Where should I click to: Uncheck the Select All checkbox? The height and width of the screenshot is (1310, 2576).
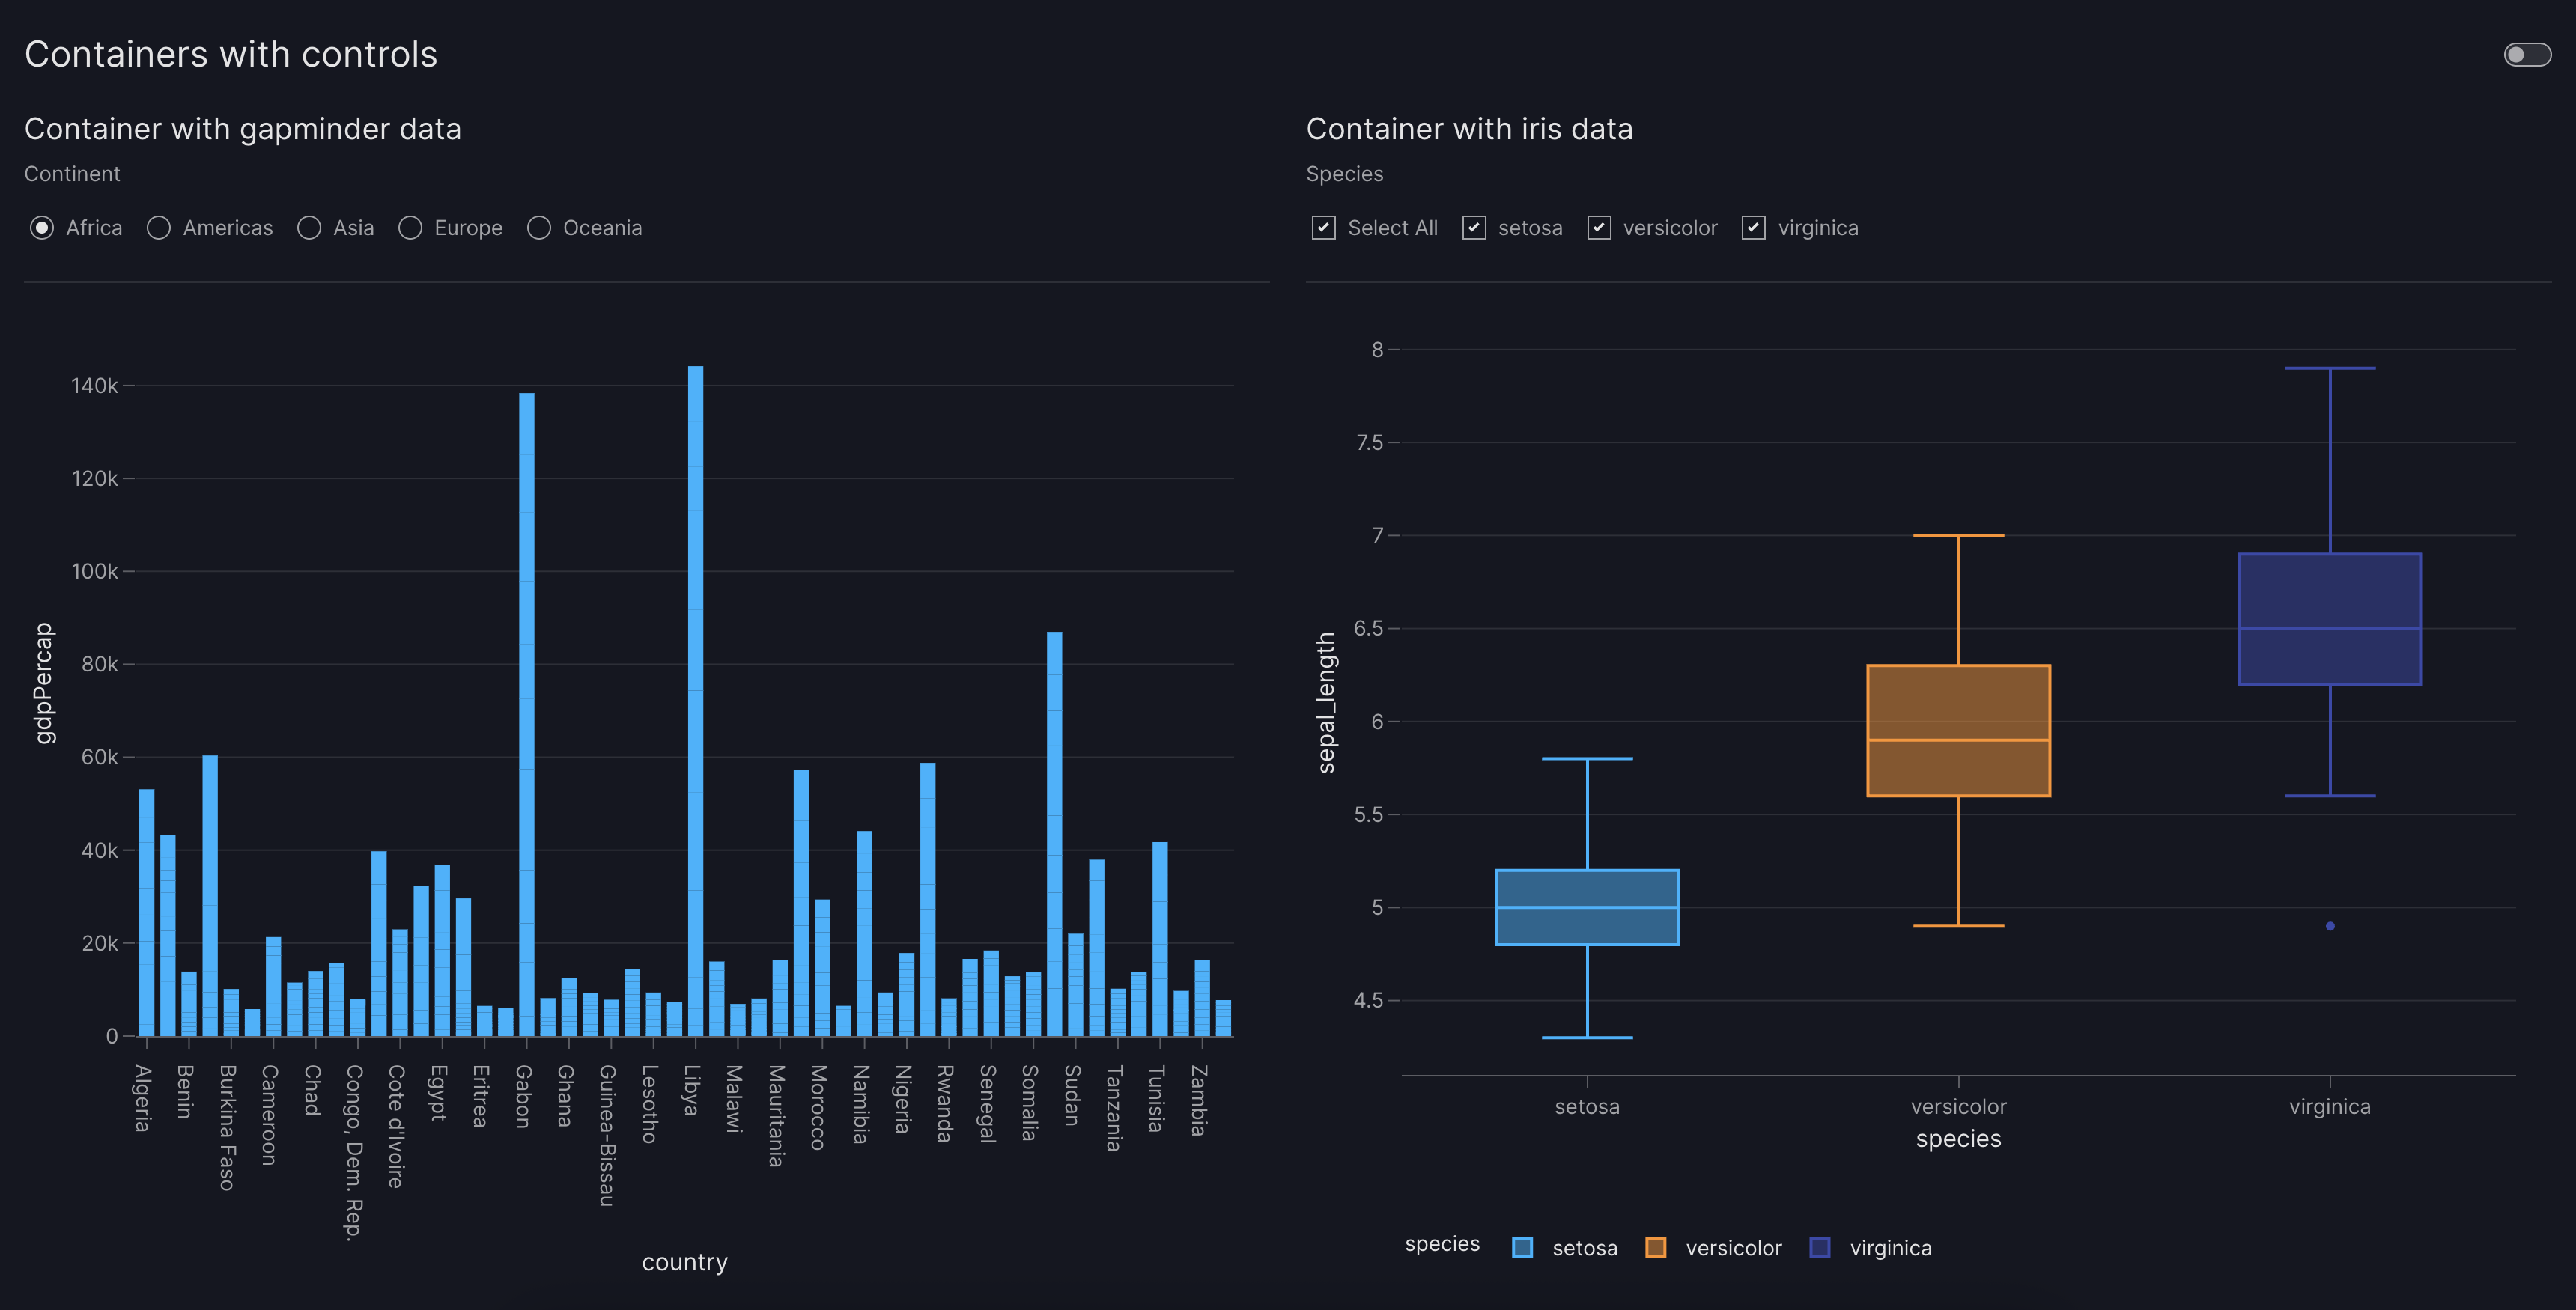(1323, 228)
